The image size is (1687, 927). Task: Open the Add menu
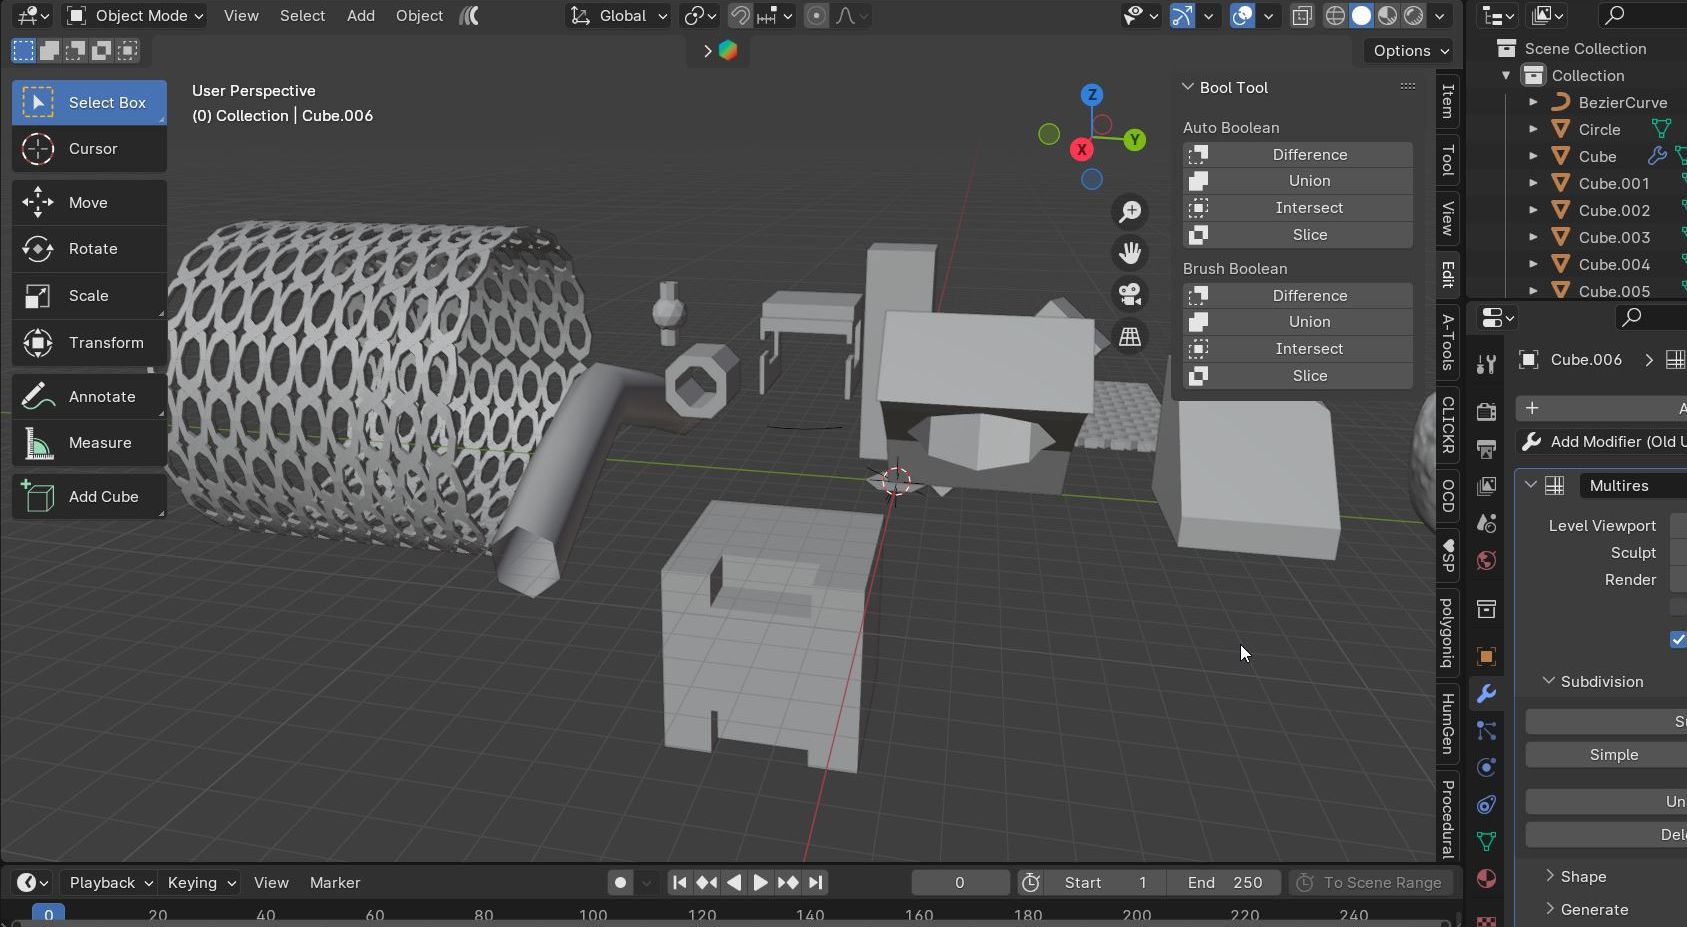[360, 16]
